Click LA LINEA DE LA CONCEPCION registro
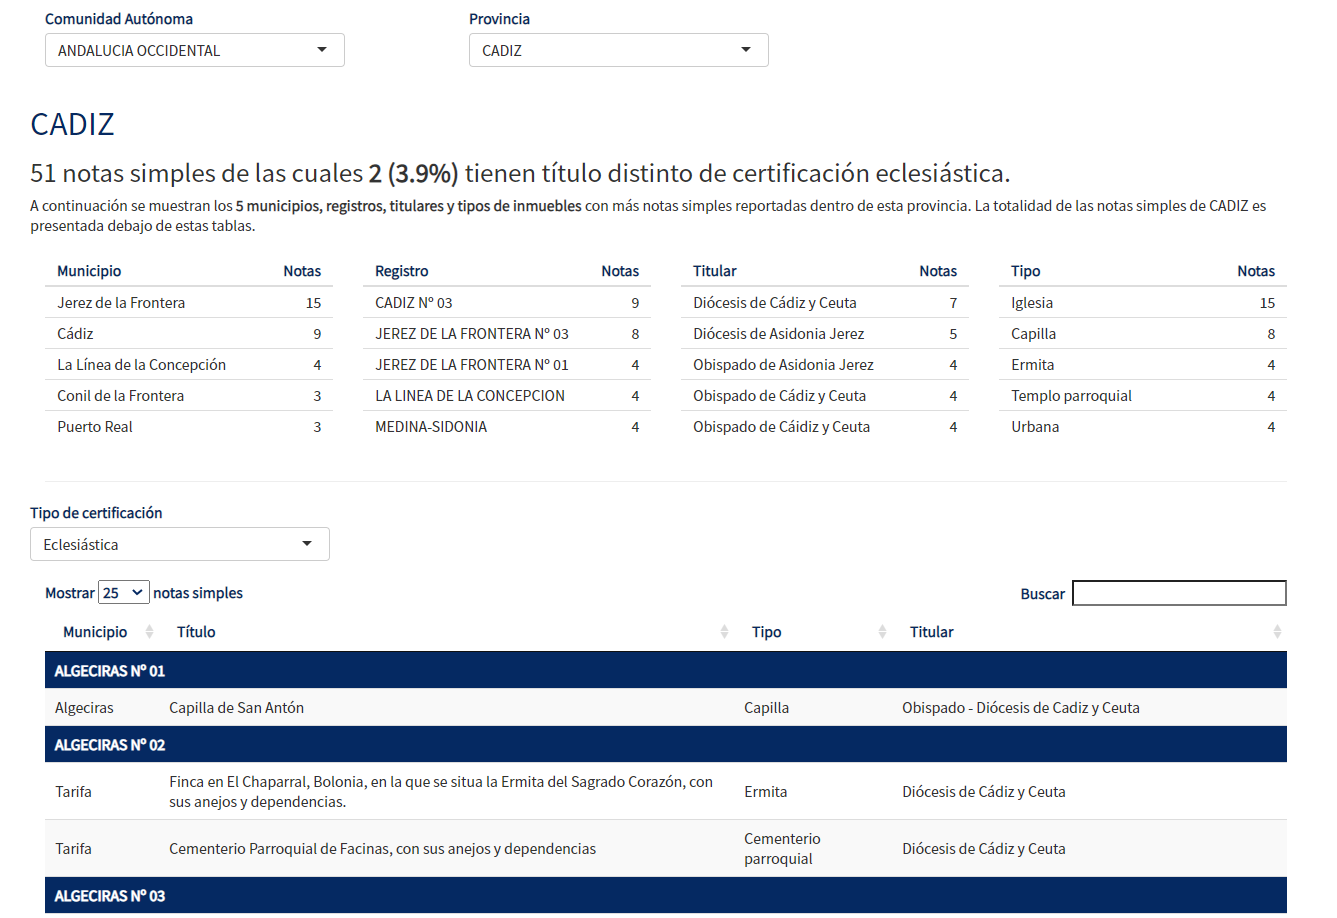Screen dimensions: 1337x918 470,395
